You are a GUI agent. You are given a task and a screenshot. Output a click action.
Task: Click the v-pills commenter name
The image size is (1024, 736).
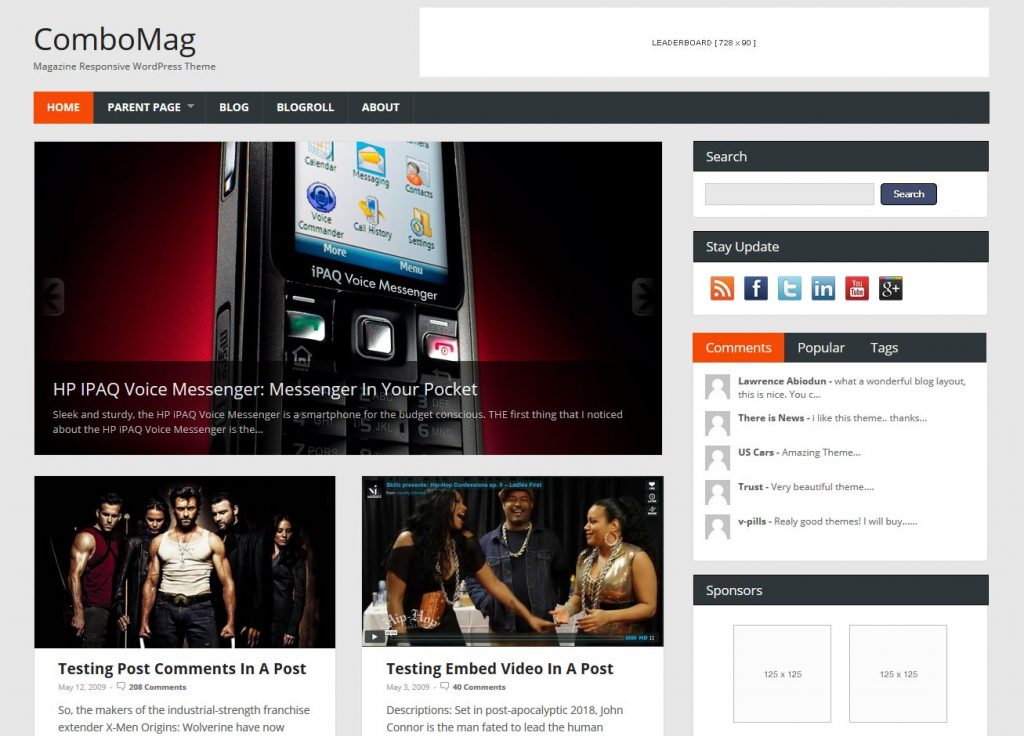coord(752,522)
